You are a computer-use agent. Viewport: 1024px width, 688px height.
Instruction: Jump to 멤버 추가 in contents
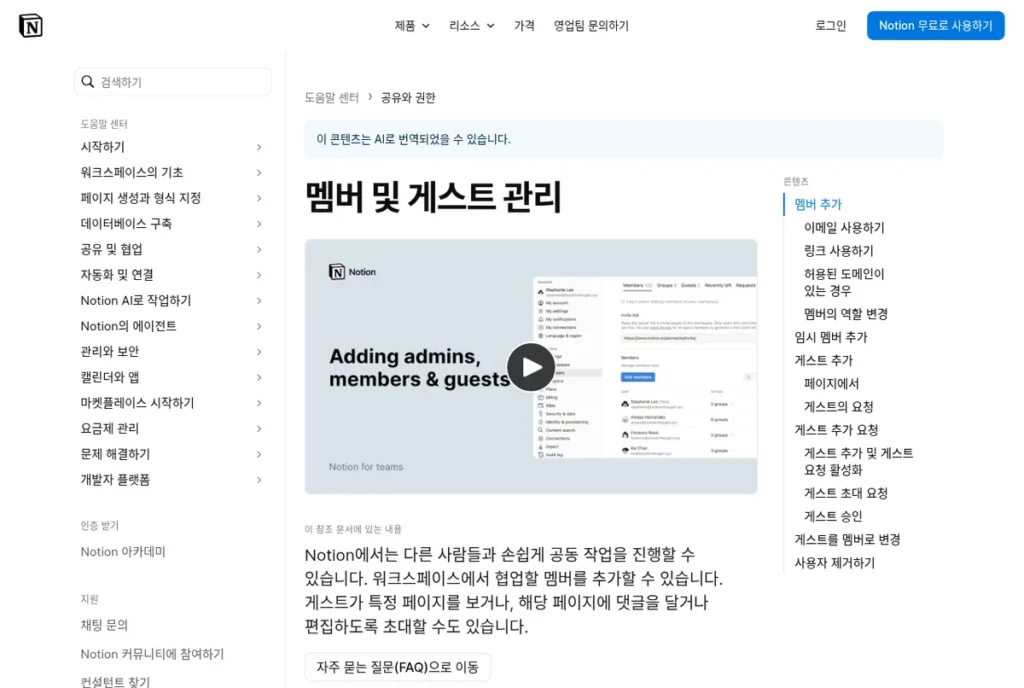pos(818,204)
